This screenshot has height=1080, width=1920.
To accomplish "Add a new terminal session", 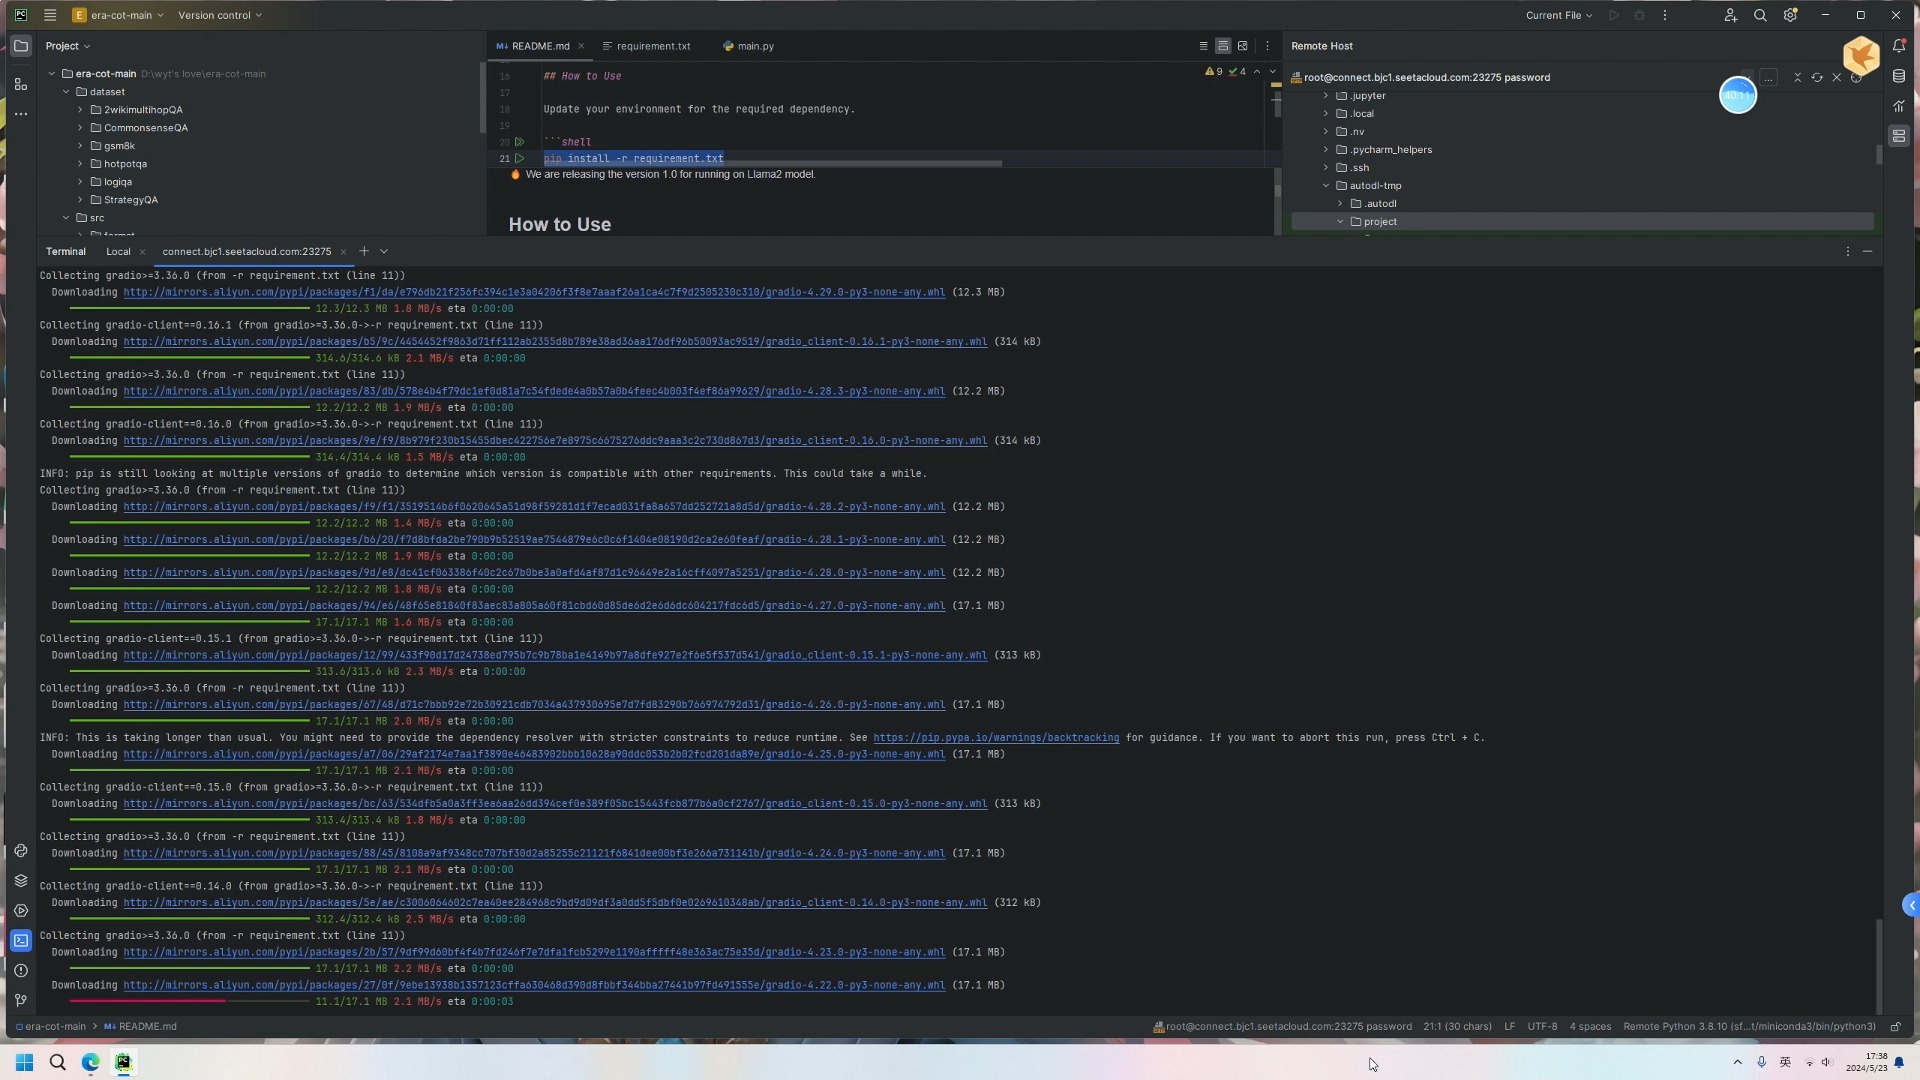I will click(364, 251).
